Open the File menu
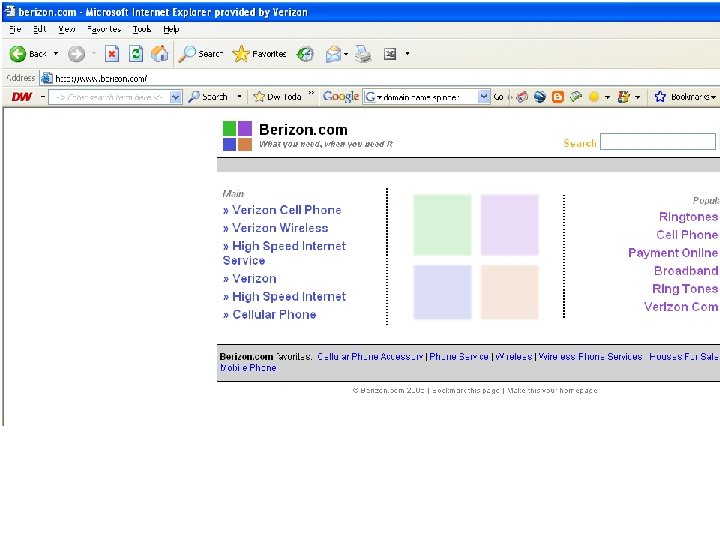Screen dimensions: 720x540 15,29
